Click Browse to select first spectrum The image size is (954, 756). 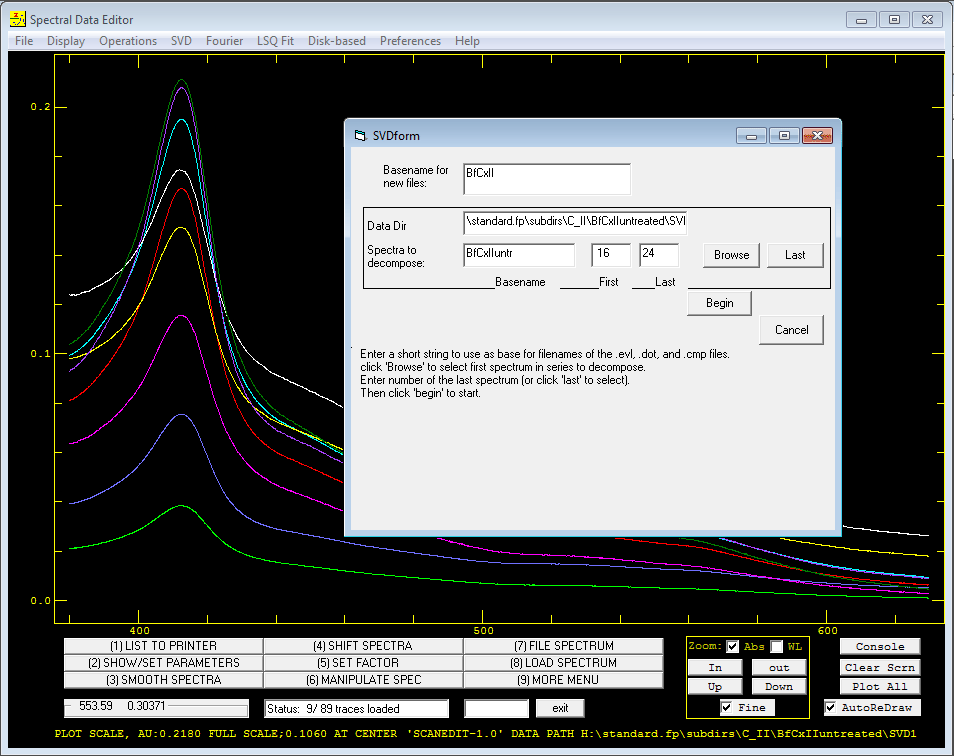pyautogui.click(x=731, y=255)
